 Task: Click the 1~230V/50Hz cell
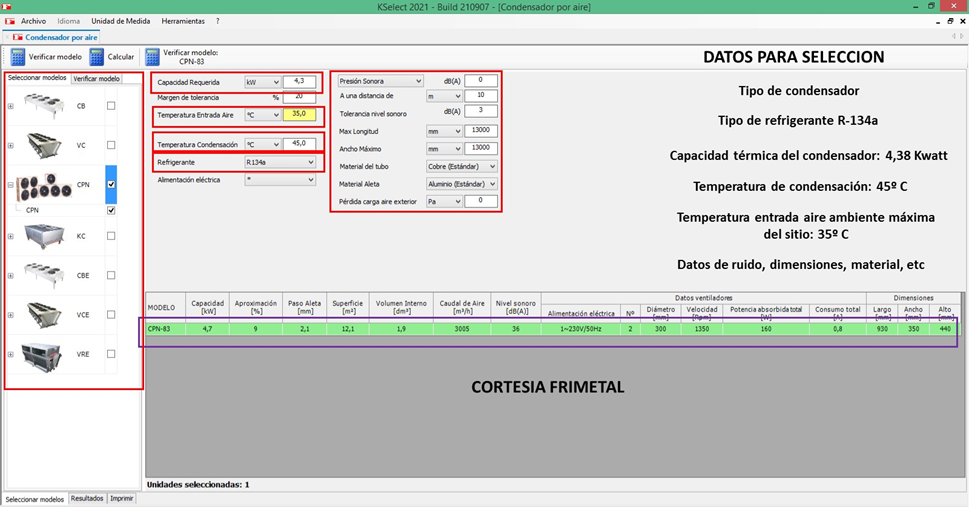[581, 329]
